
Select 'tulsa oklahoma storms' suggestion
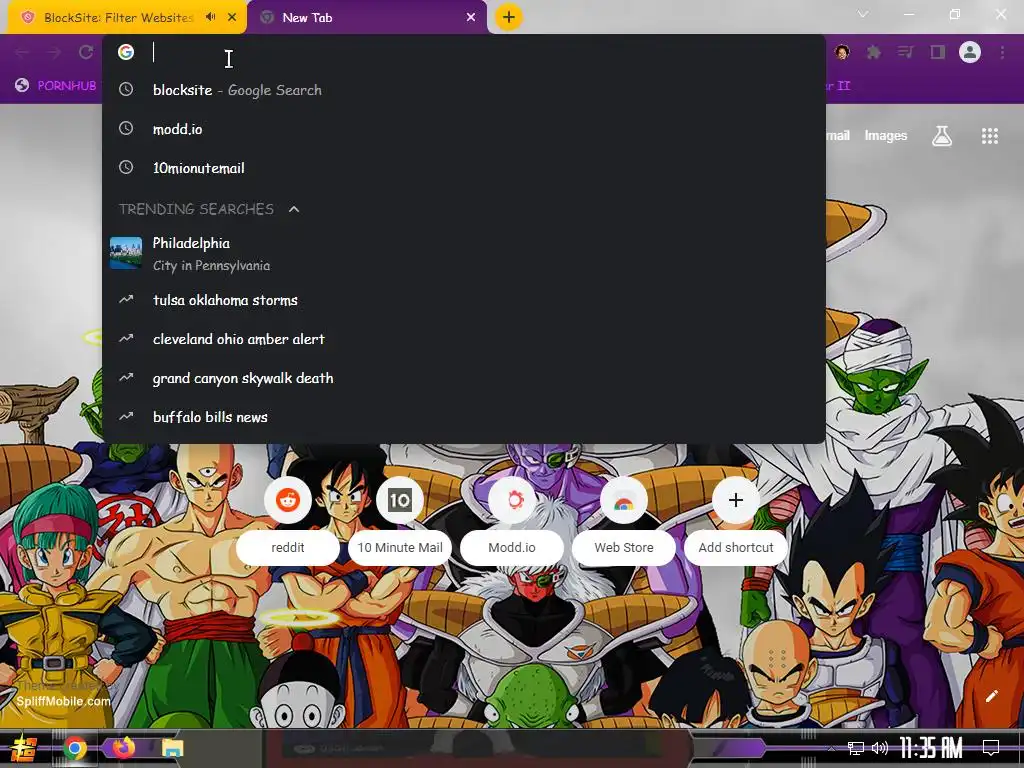coord(464,300)
